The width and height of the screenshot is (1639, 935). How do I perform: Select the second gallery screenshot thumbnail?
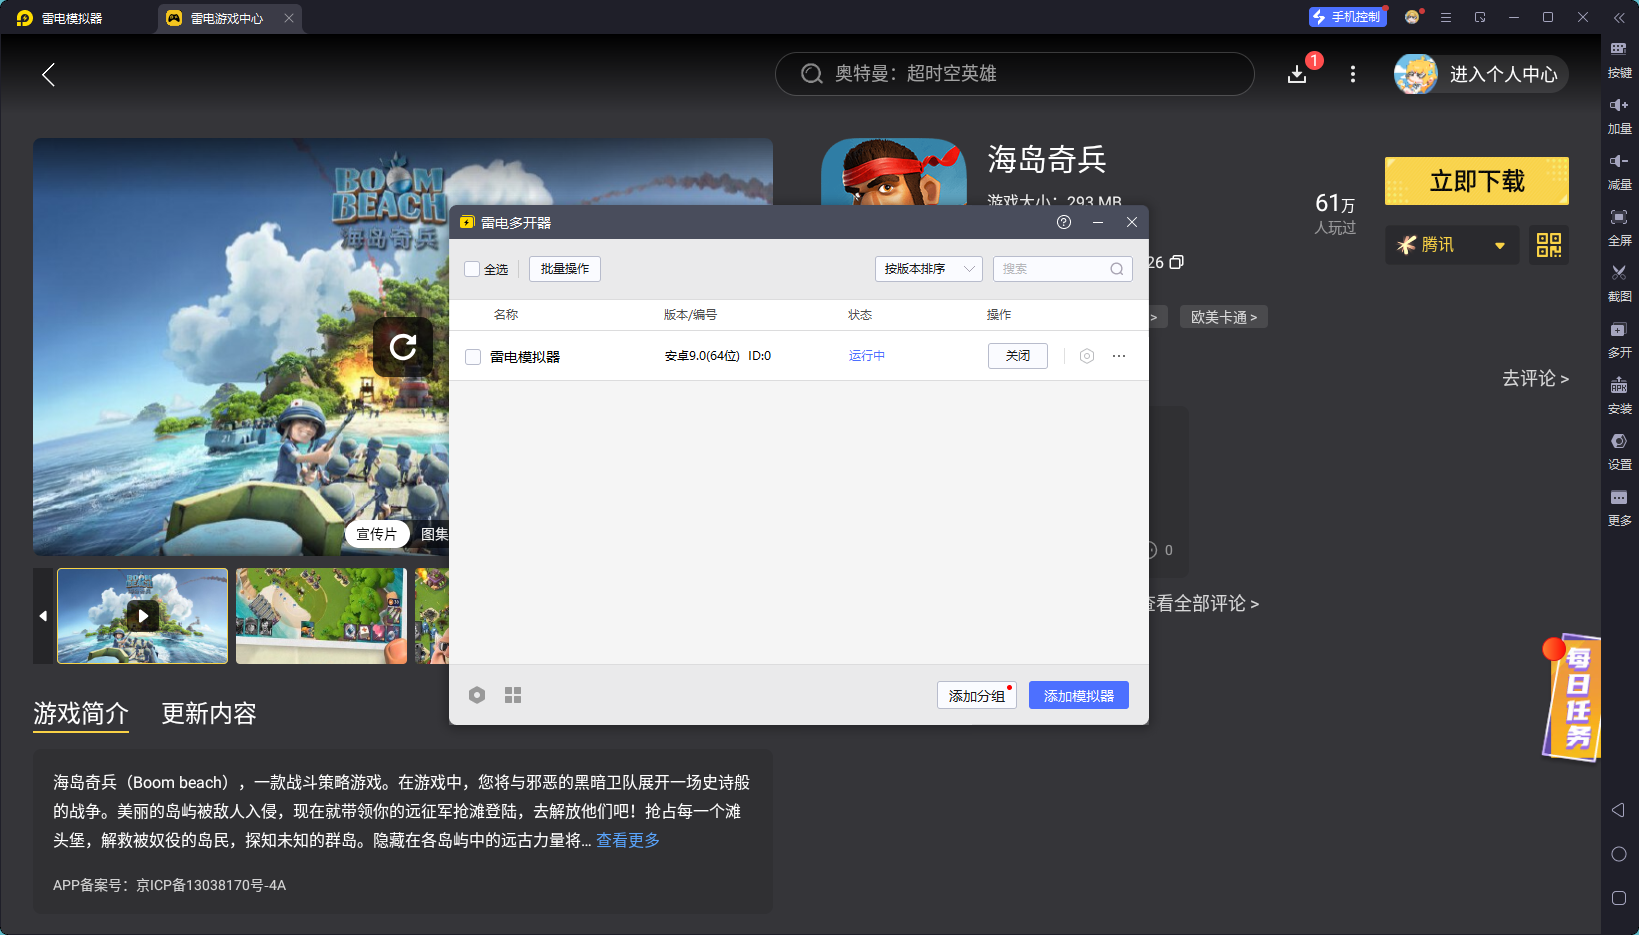321,616
